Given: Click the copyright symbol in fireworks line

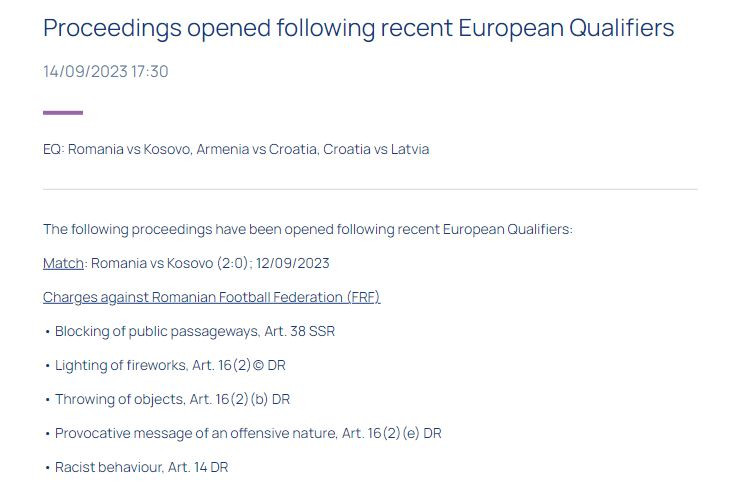Looking at the screenshot, I should 258,365.
